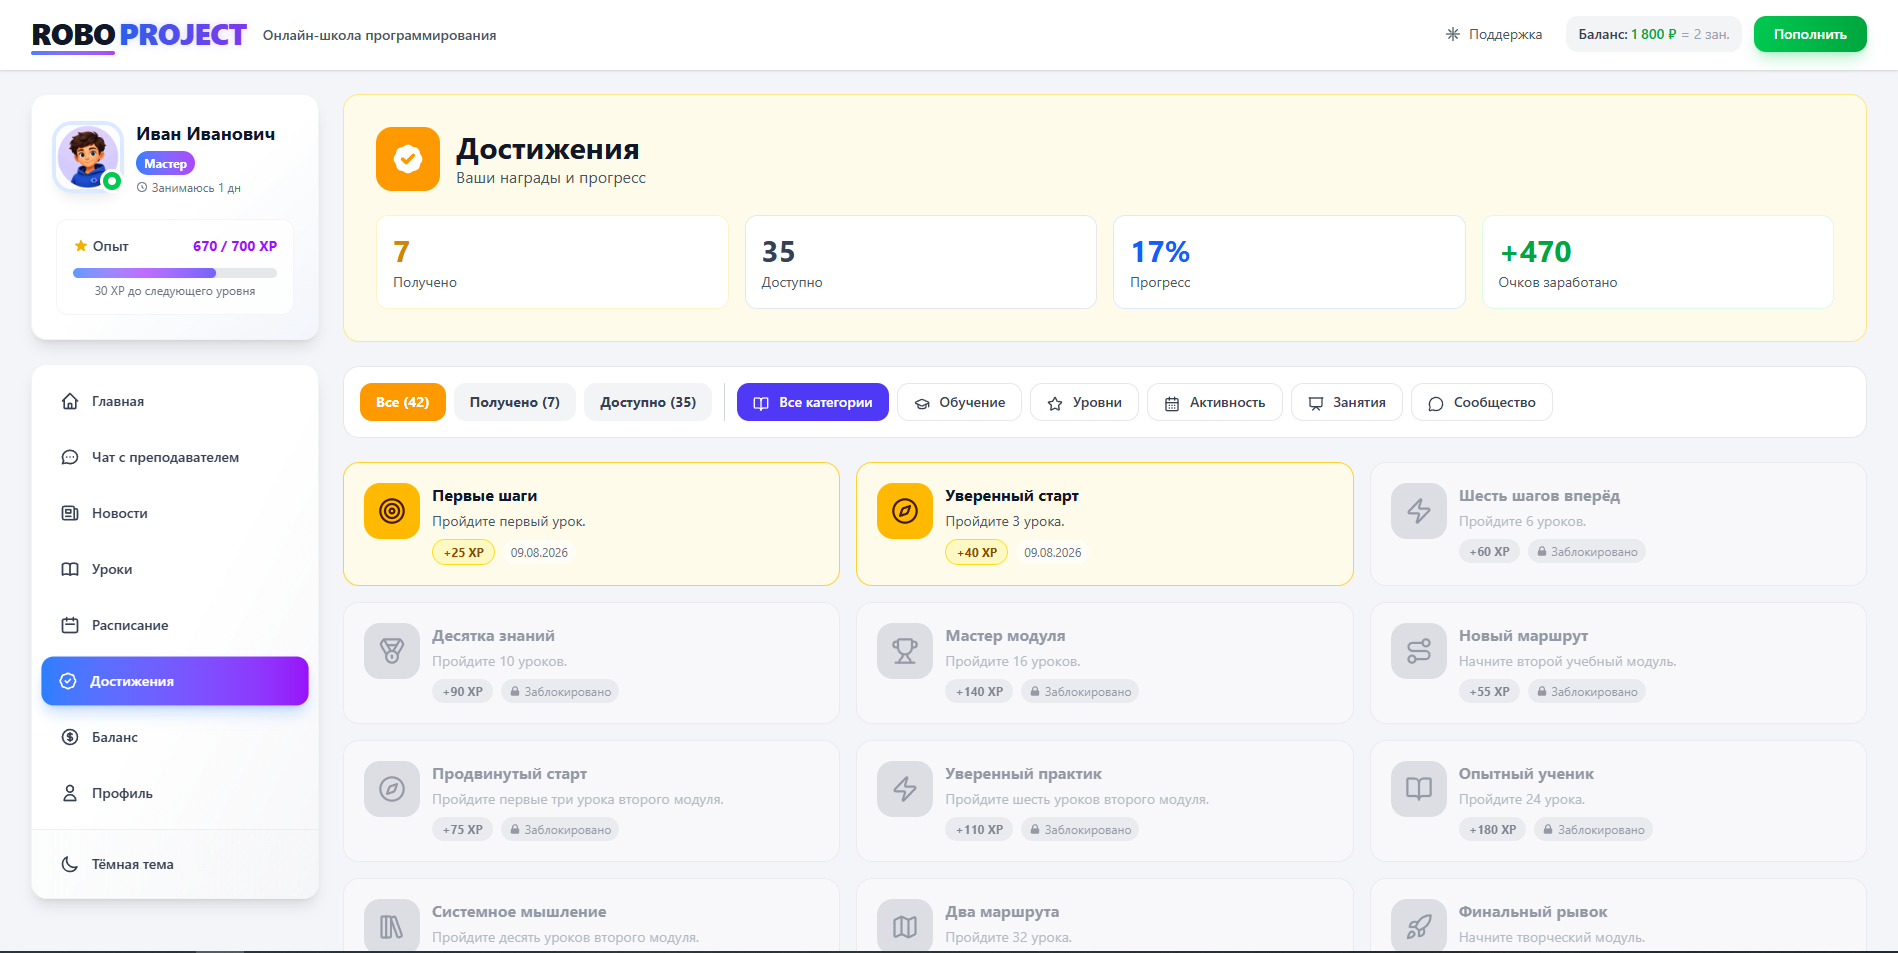The image size is (1898, 953).
Task: Click the +40 XP badge on Уверенный старт
Action: coord(977,552)
